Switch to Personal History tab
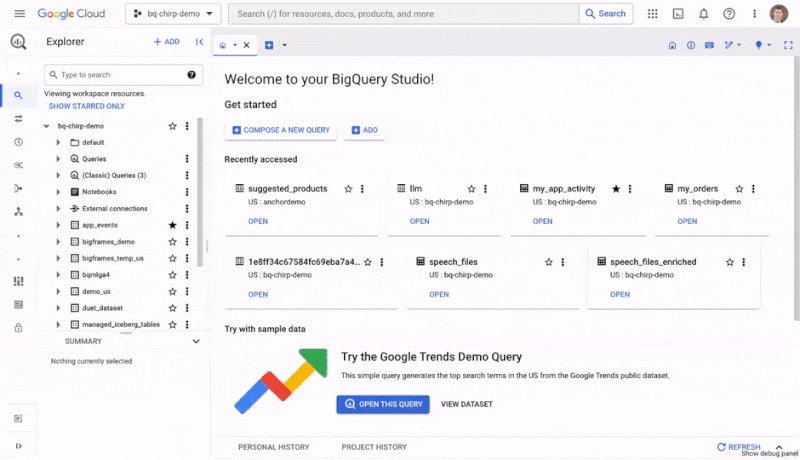 [273, 447]
